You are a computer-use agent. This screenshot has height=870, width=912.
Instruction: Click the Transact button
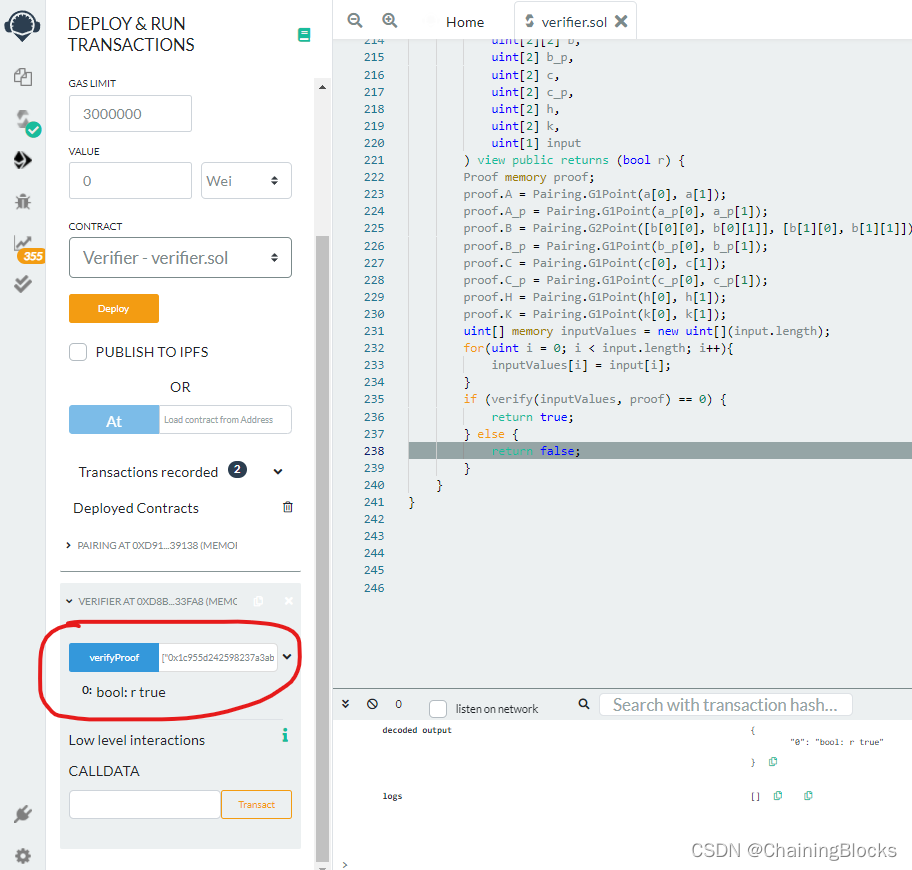click(x=256, y=804)
